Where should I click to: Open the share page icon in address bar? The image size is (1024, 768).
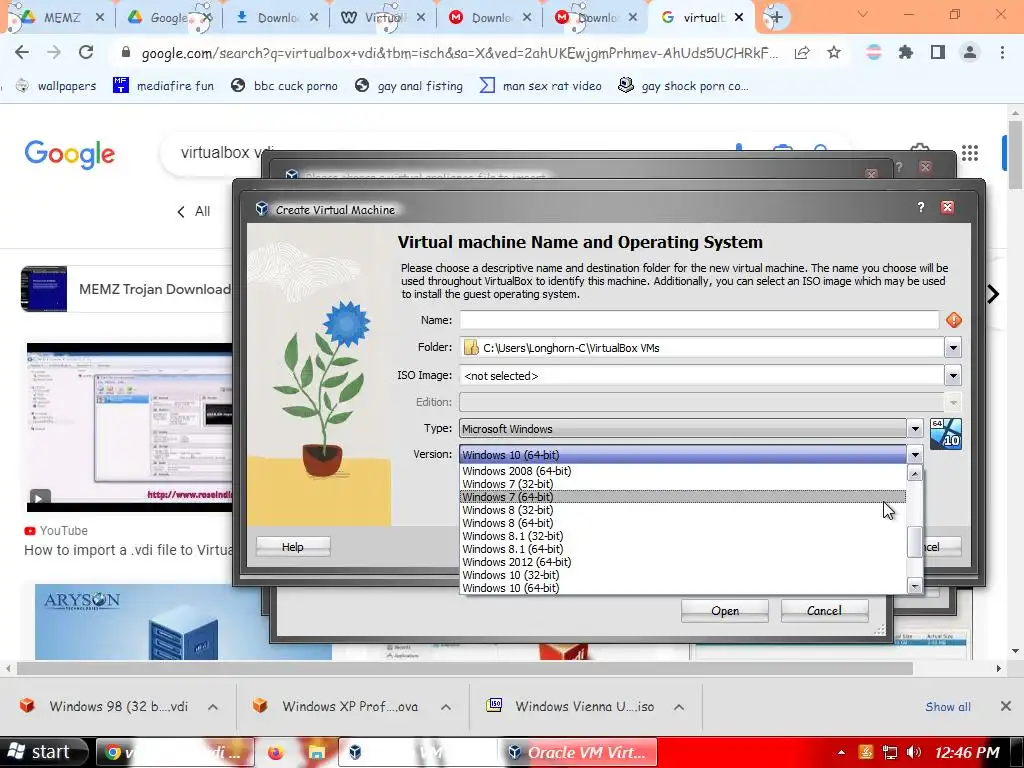[x=802, y=52]
